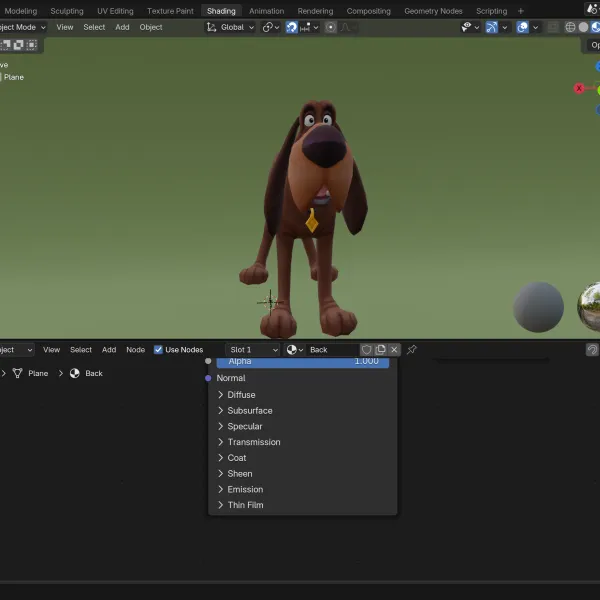Click the transform orientation axes icon
The width and height of the screenshot is (600, 600).
(x=211, y=27)
